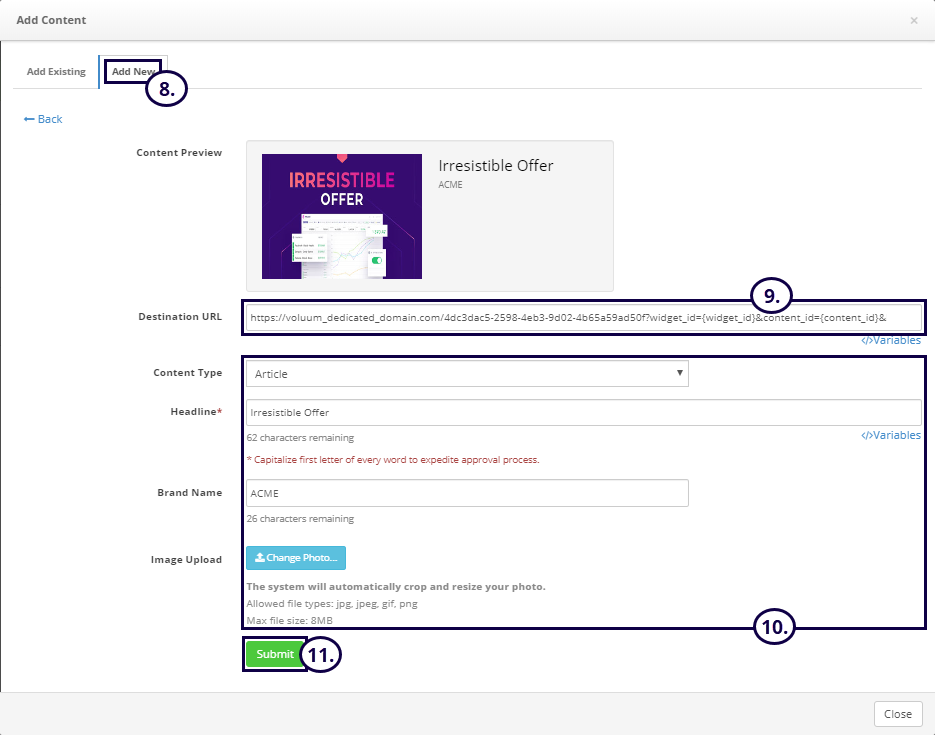Image resolution: width=935 pixels, height=735 pixels.
Task: Open Variables link below Destination URL field
Action: [x=896, y=341]
